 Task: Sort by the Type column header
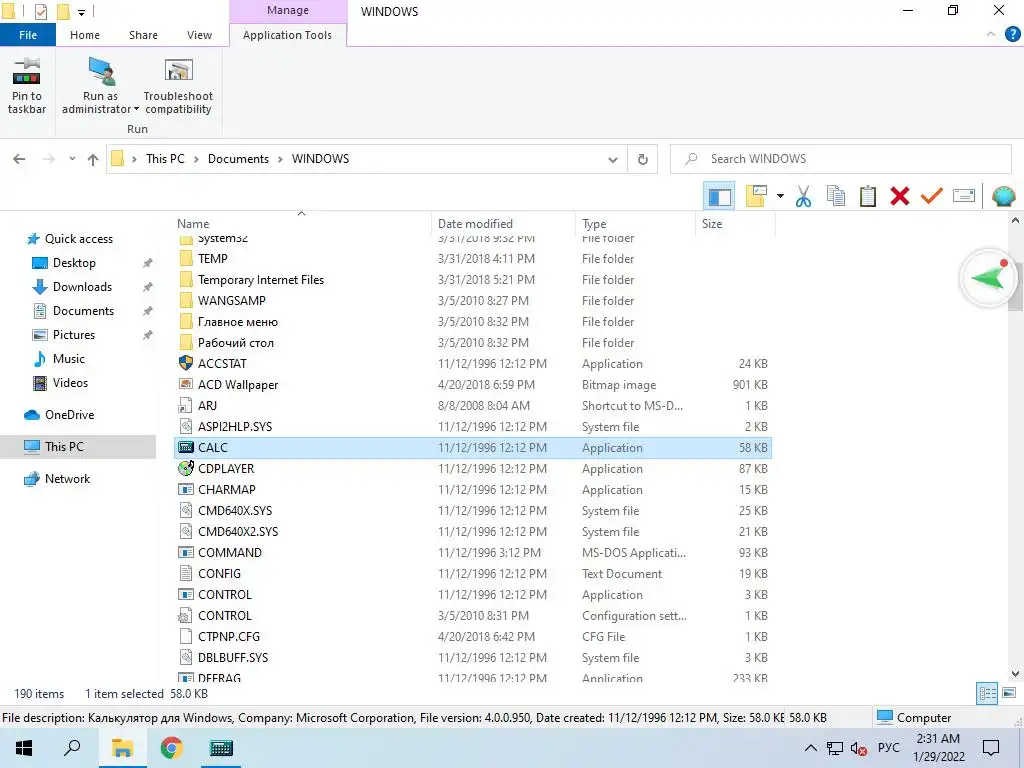[594, 223]
